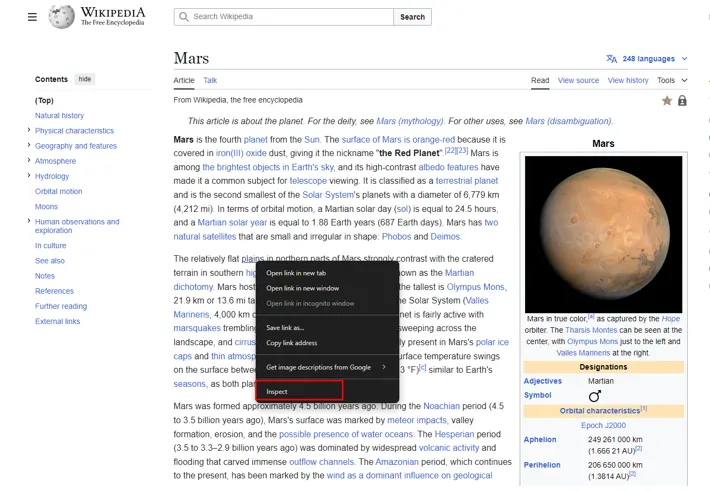Switch to the Talk tab
710x491 pixels.
coord(210,80)
